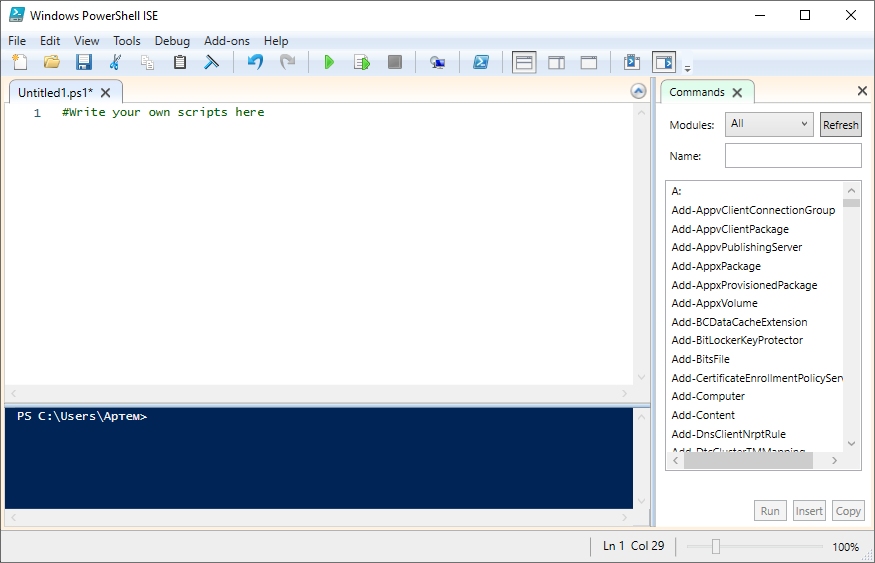Show script pane on the right layout

coord(556,62)
